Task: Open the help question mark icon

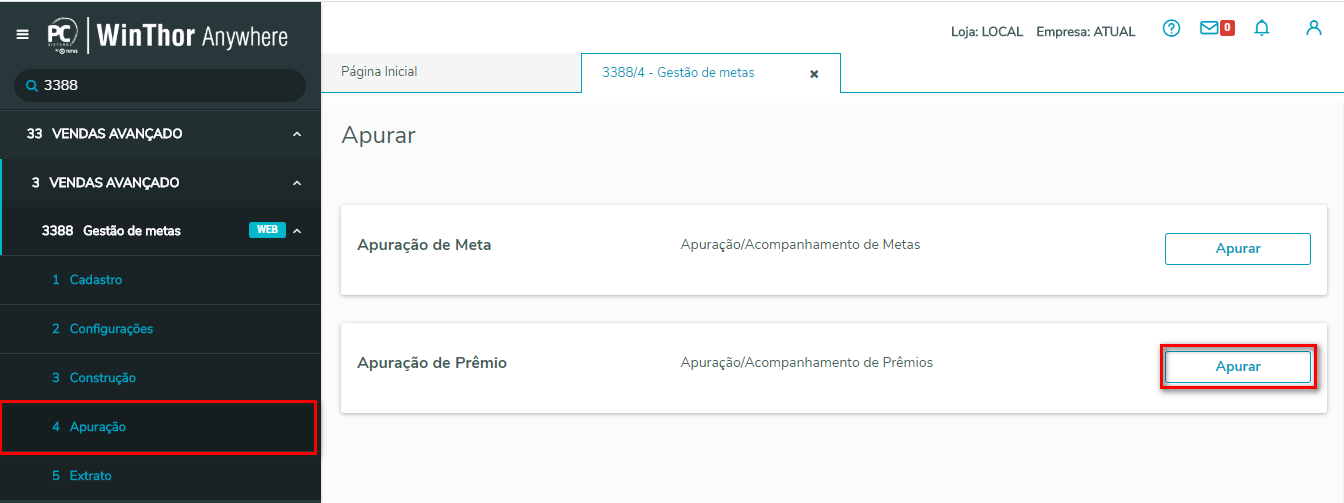Action: click(1171, 29)
